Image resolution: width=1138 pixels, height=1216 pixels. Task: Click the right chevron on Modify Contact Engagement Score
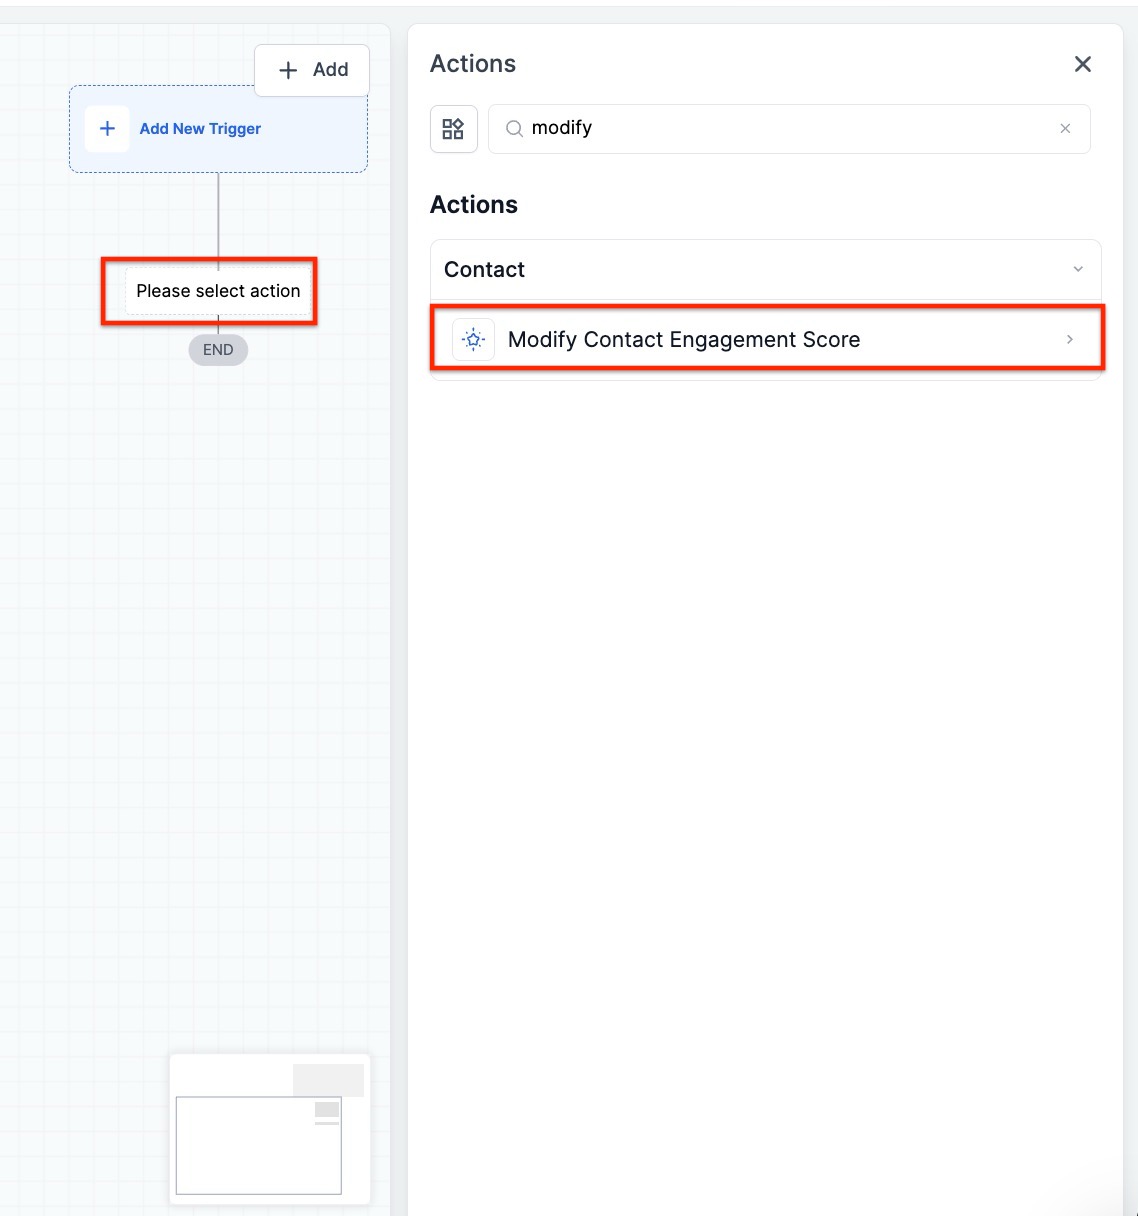pyautogui.click(x=1070, y=340)
